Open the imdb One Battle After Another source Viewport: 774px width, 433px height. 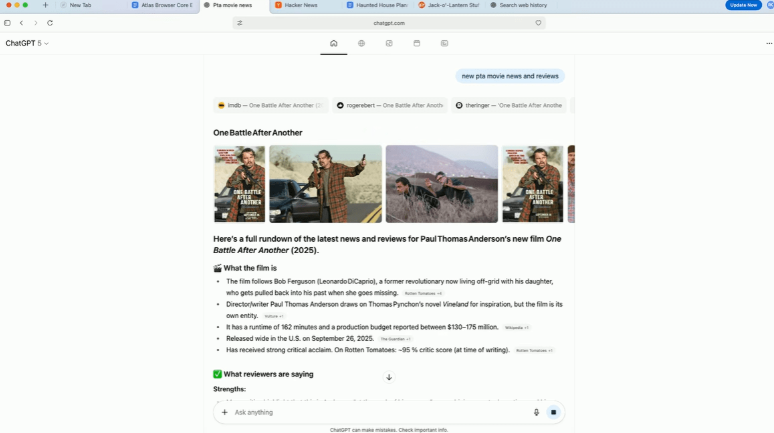pyautogui.click(x=270, y=105)
